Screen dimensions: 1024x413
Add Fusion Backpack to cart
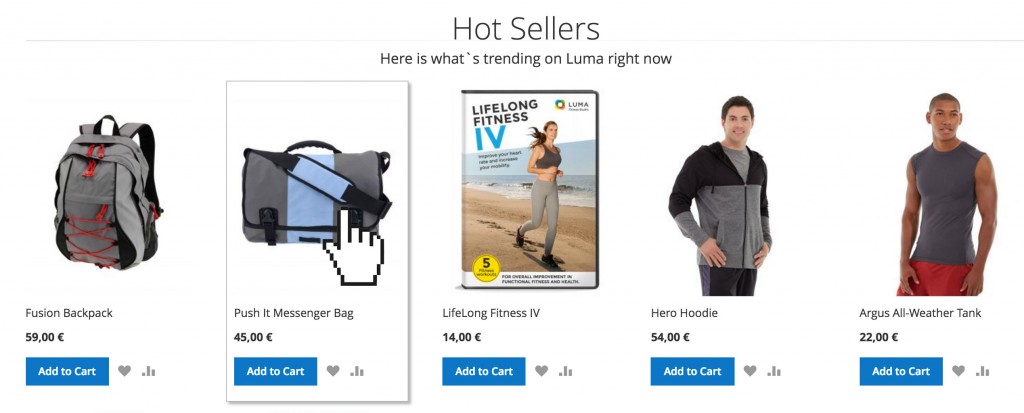click(x=67, y=371)
